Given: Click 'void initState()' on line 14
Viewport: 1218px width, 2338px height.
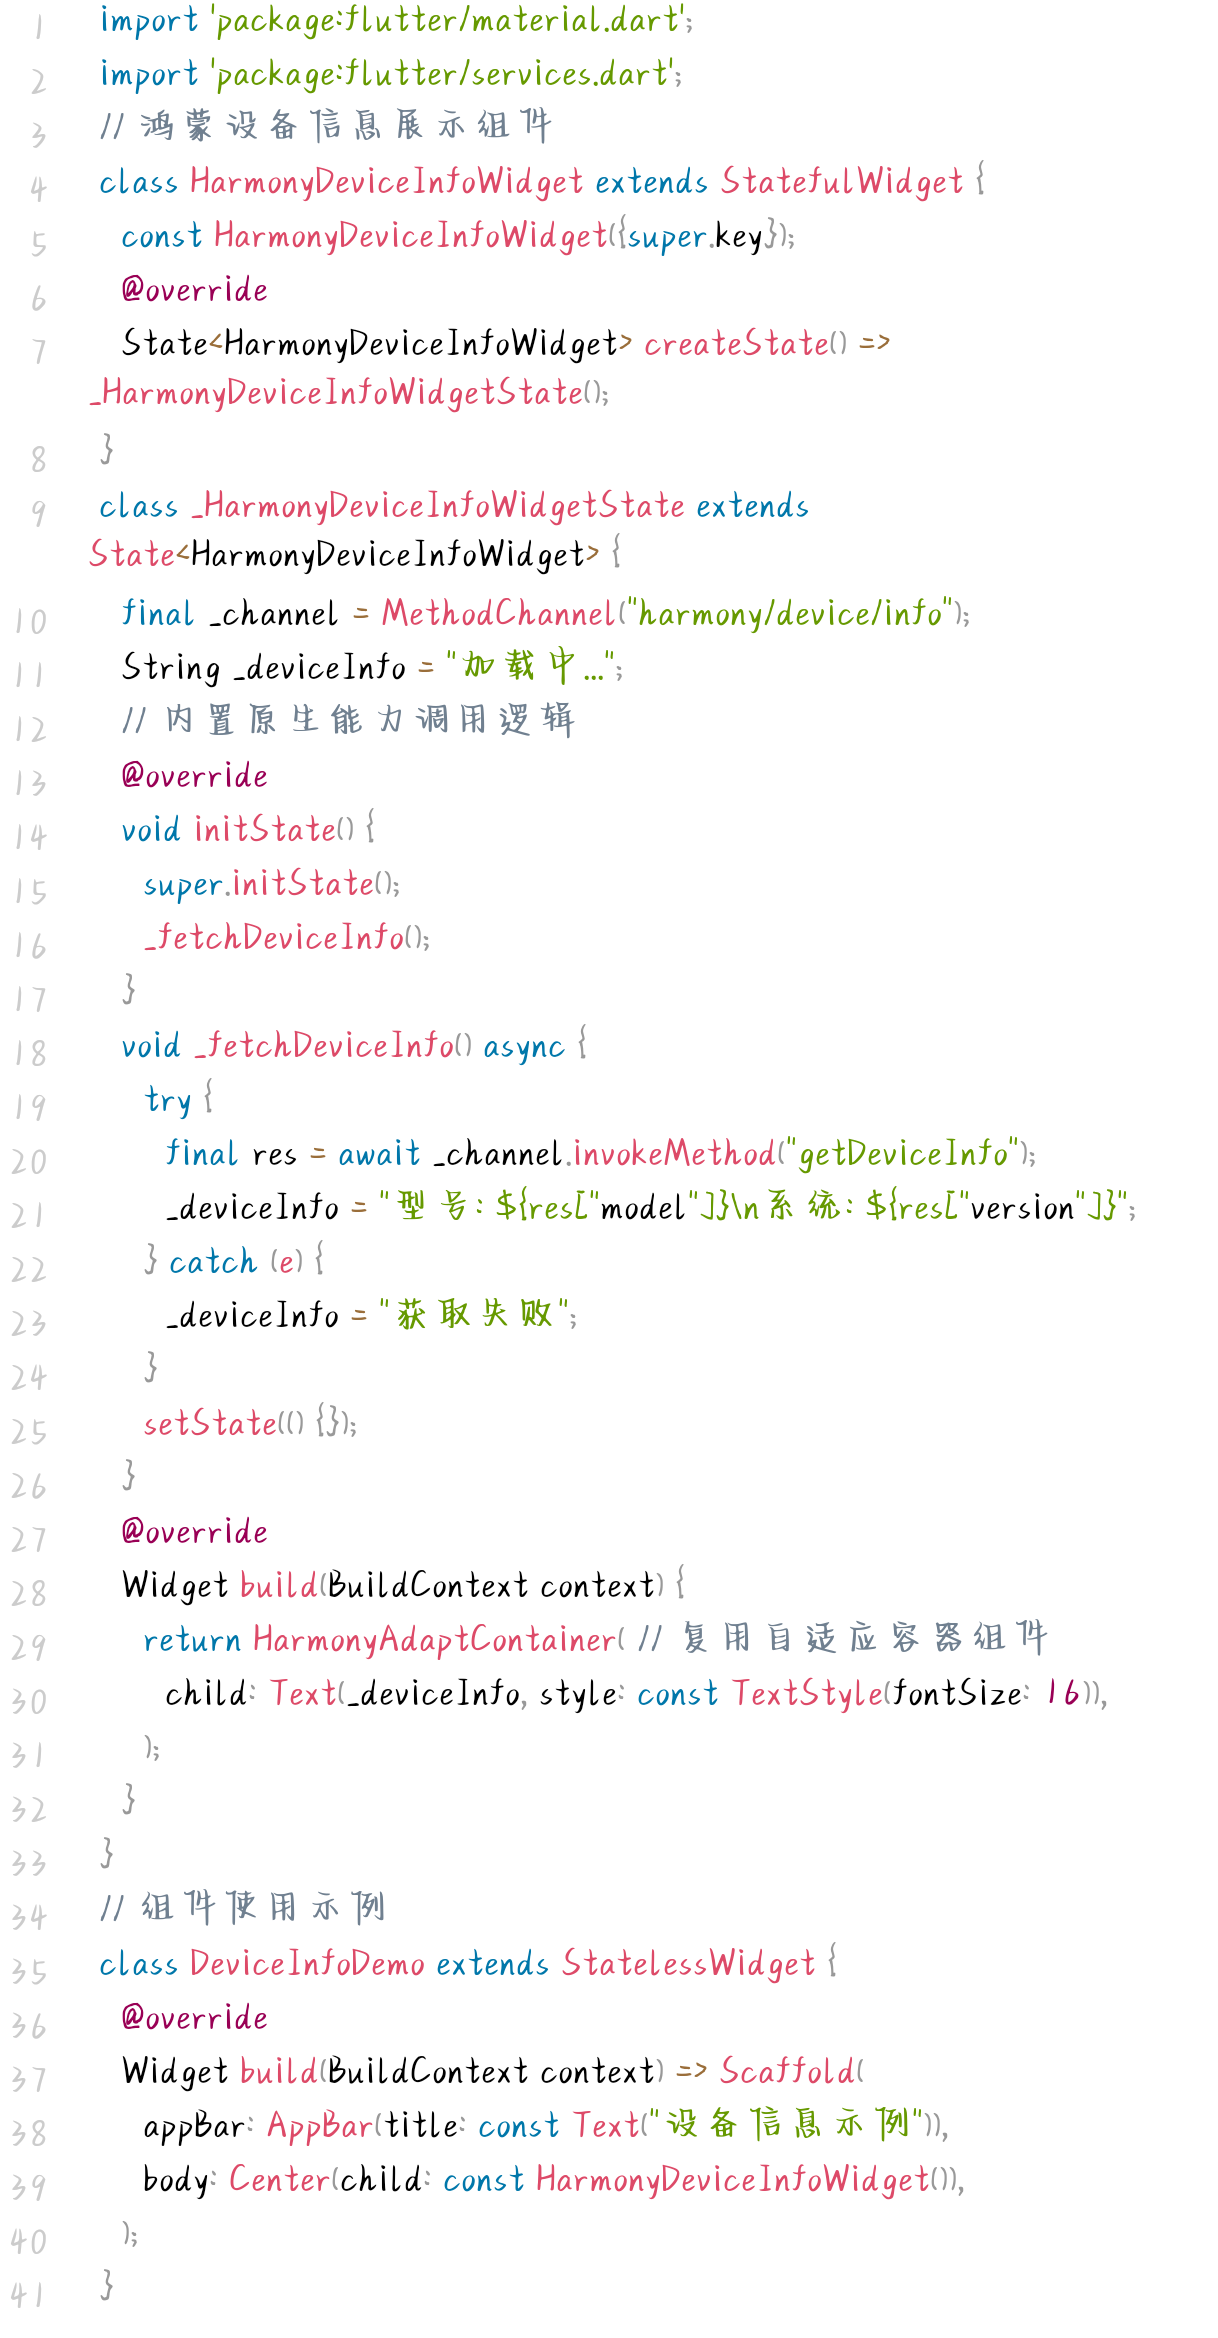Looking at the screenshot, I should tap(238, 830).
